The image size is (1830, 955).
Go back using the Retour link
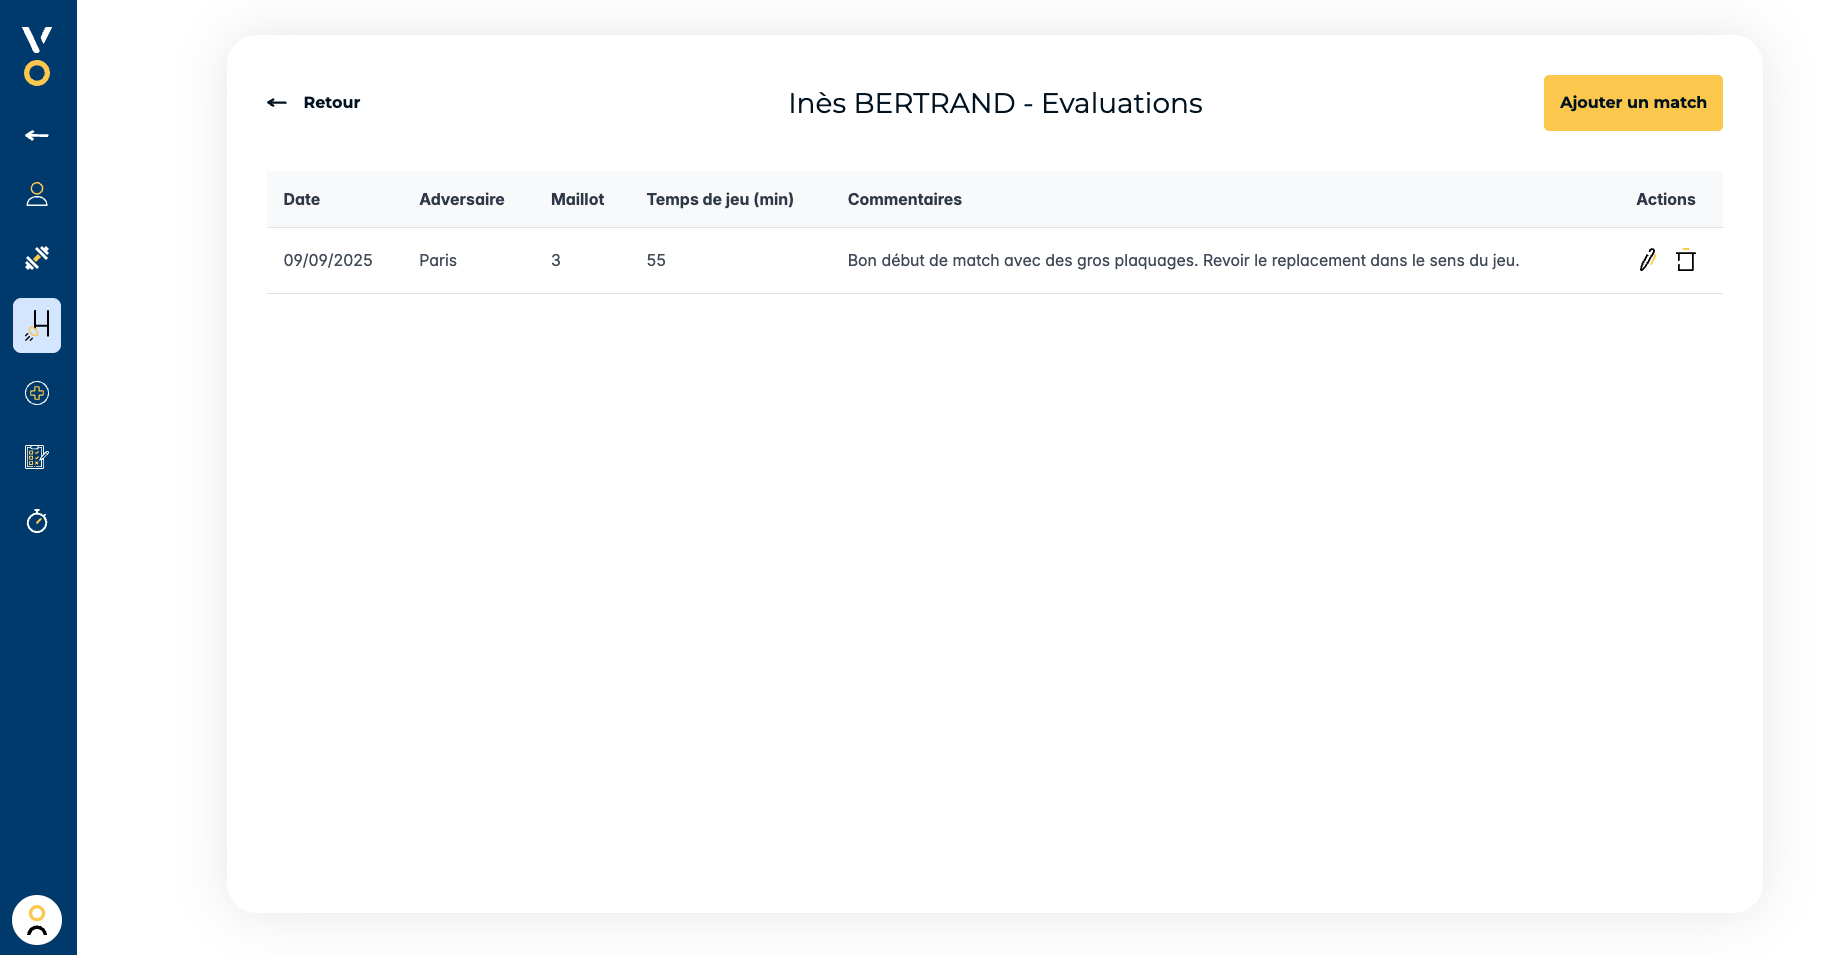[x=314, y=102]
